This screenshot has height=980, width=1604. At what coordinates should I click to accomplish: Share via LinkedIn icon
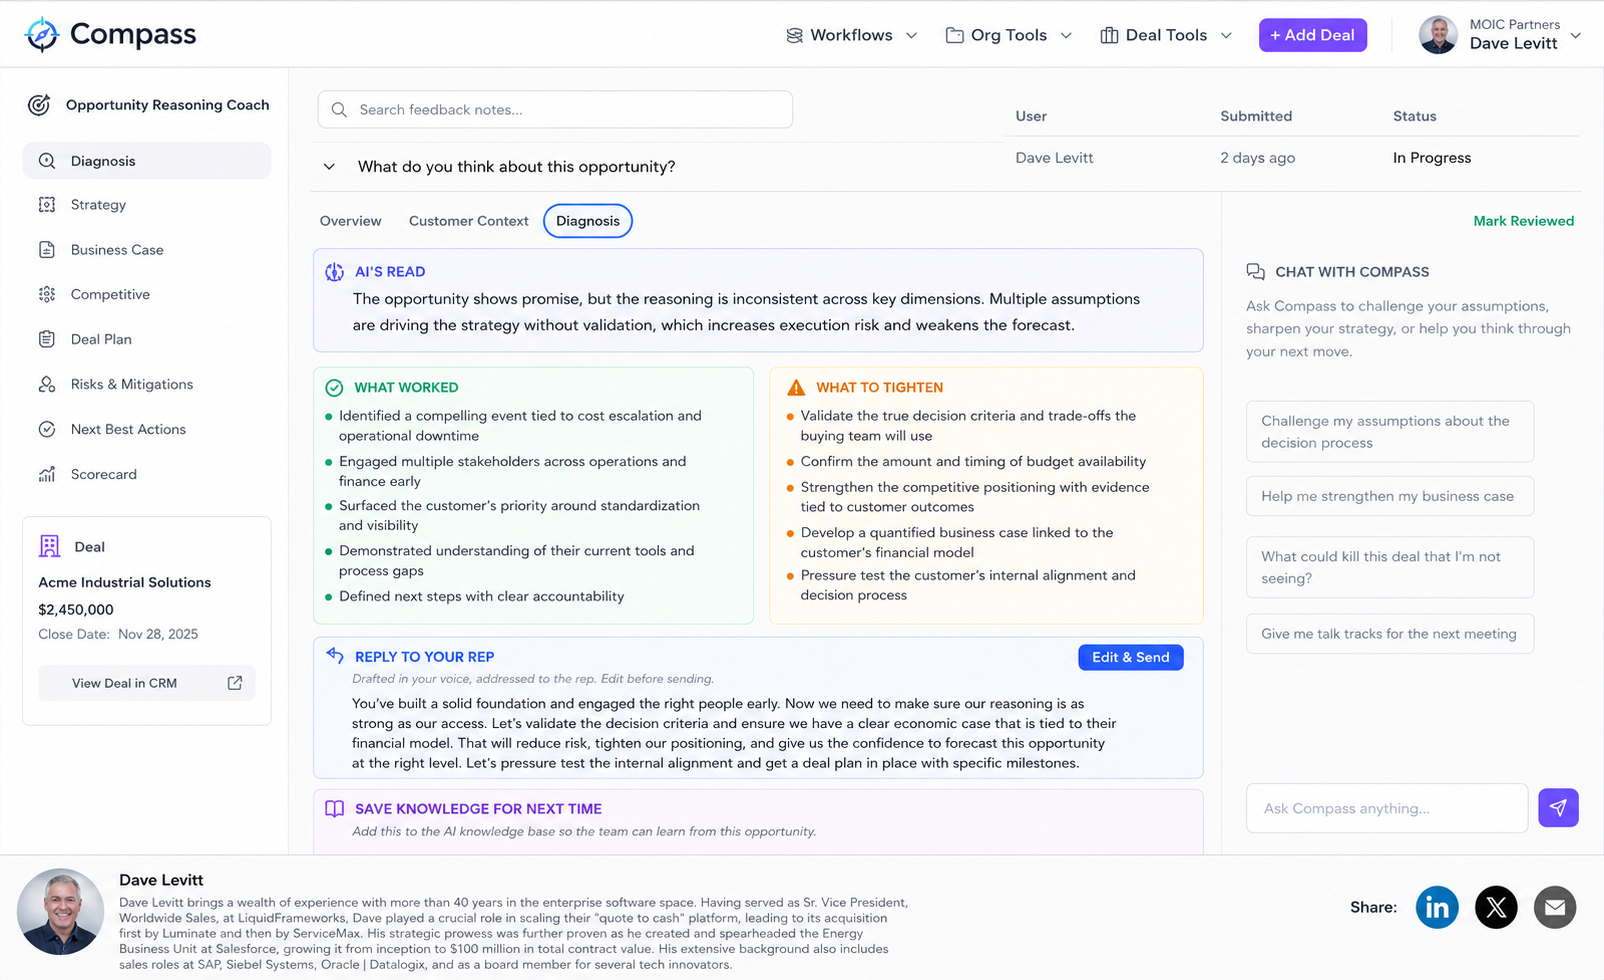(1437, 907)
